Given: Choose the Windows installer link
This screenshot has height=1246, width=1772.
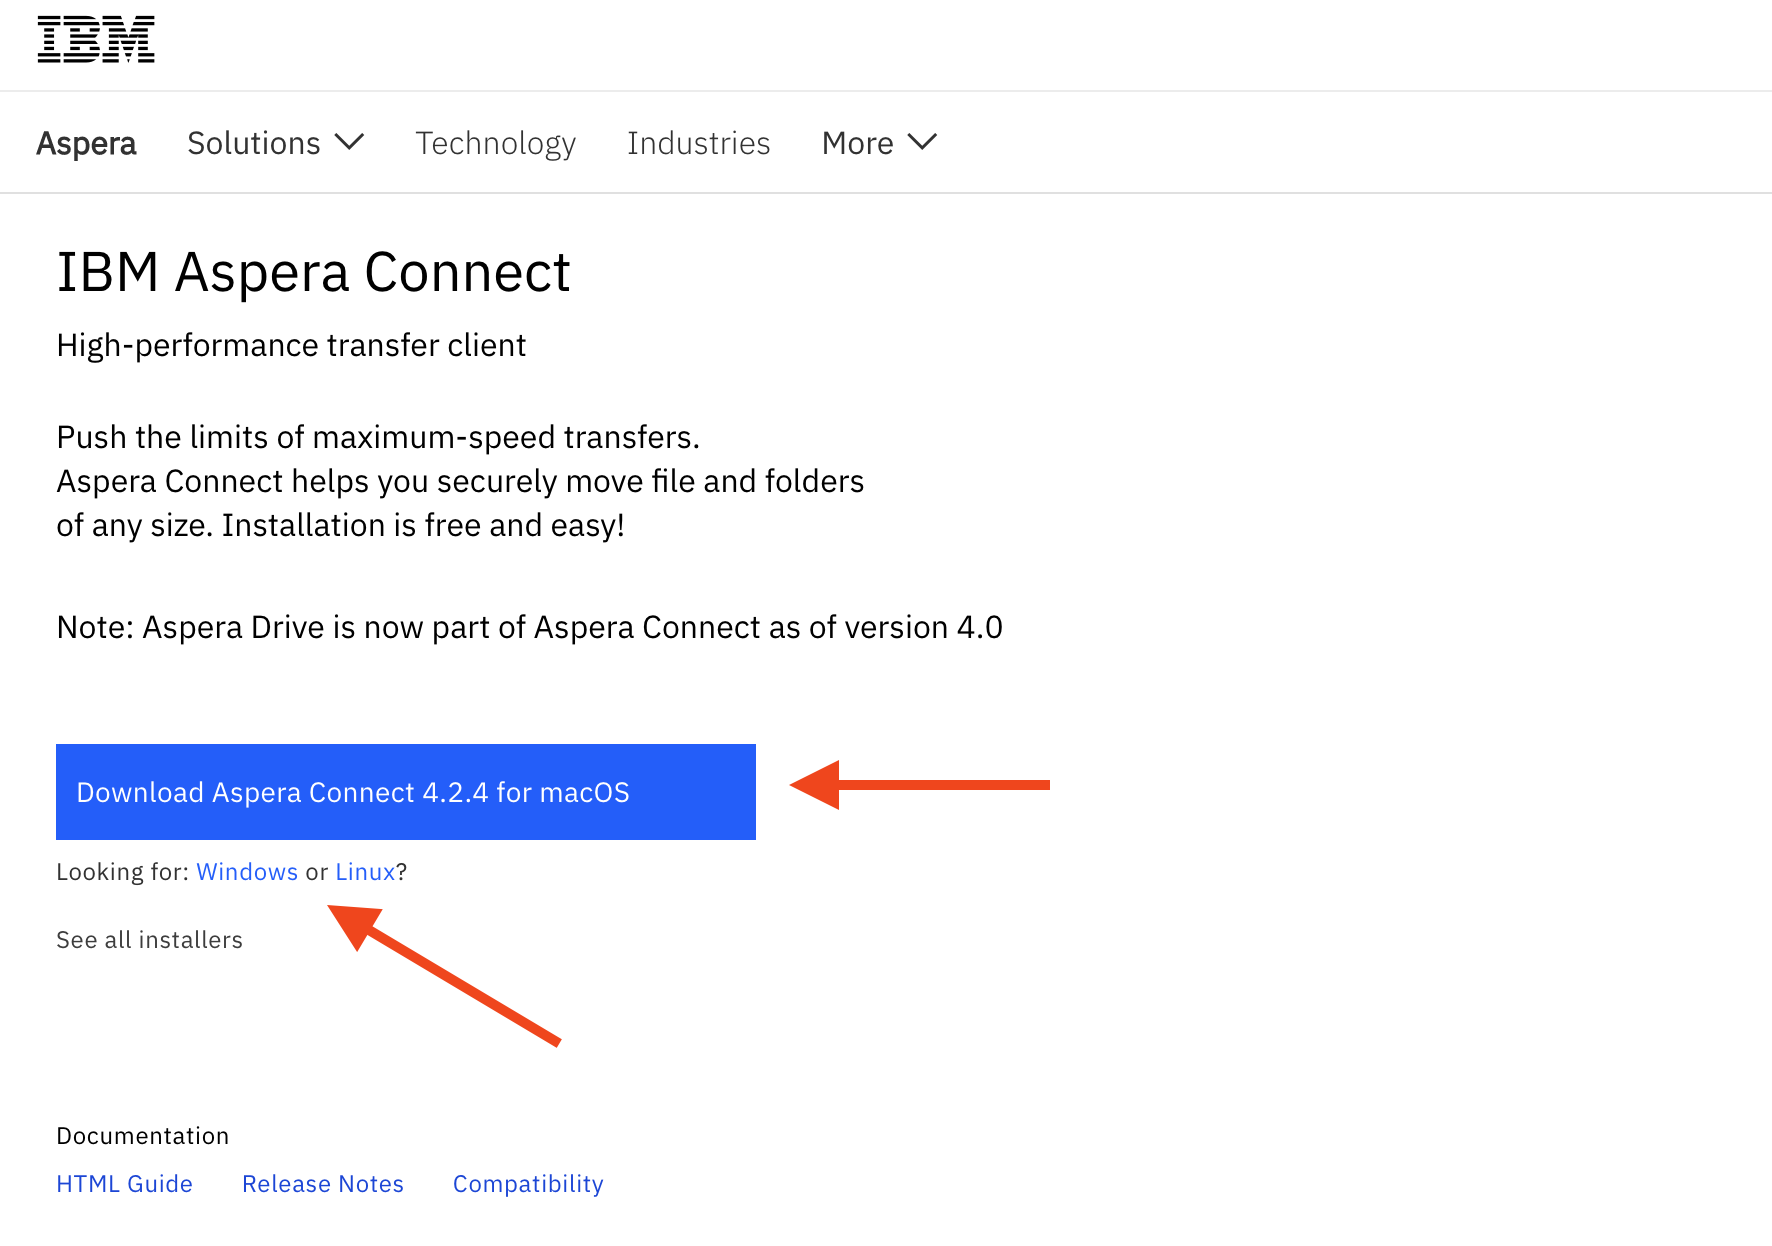Looking at the screenshot, I should pos(247,872).
